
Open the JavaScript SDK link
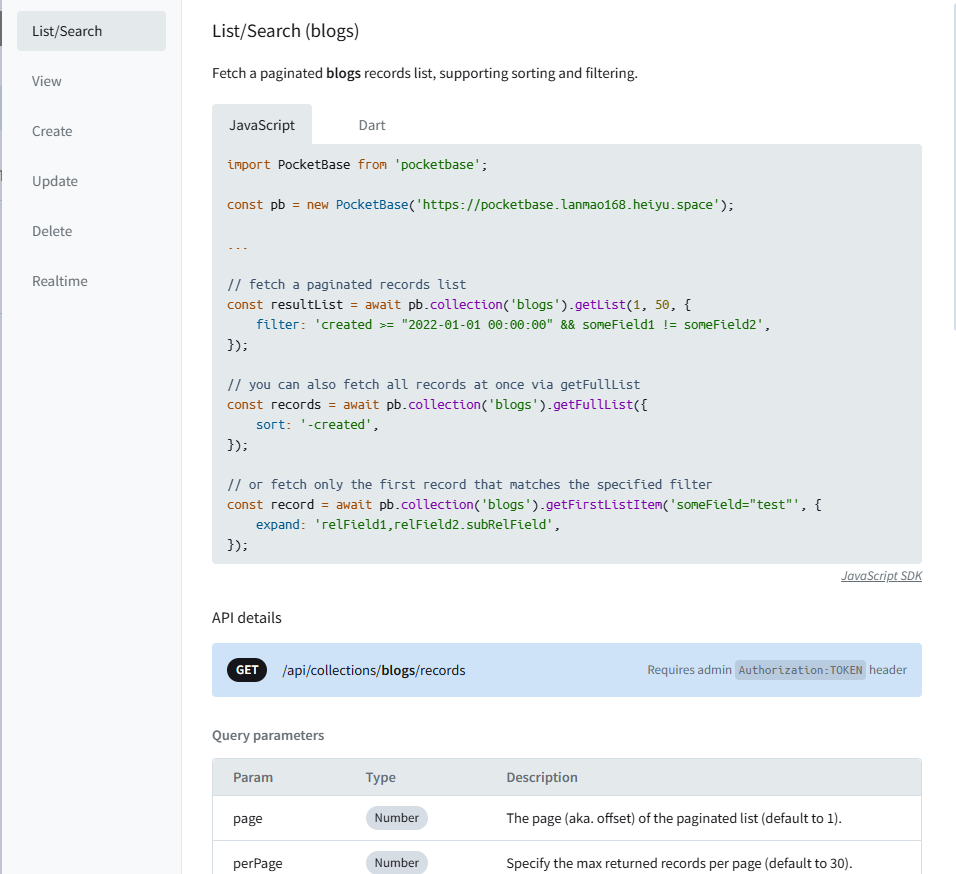point(881,576)
